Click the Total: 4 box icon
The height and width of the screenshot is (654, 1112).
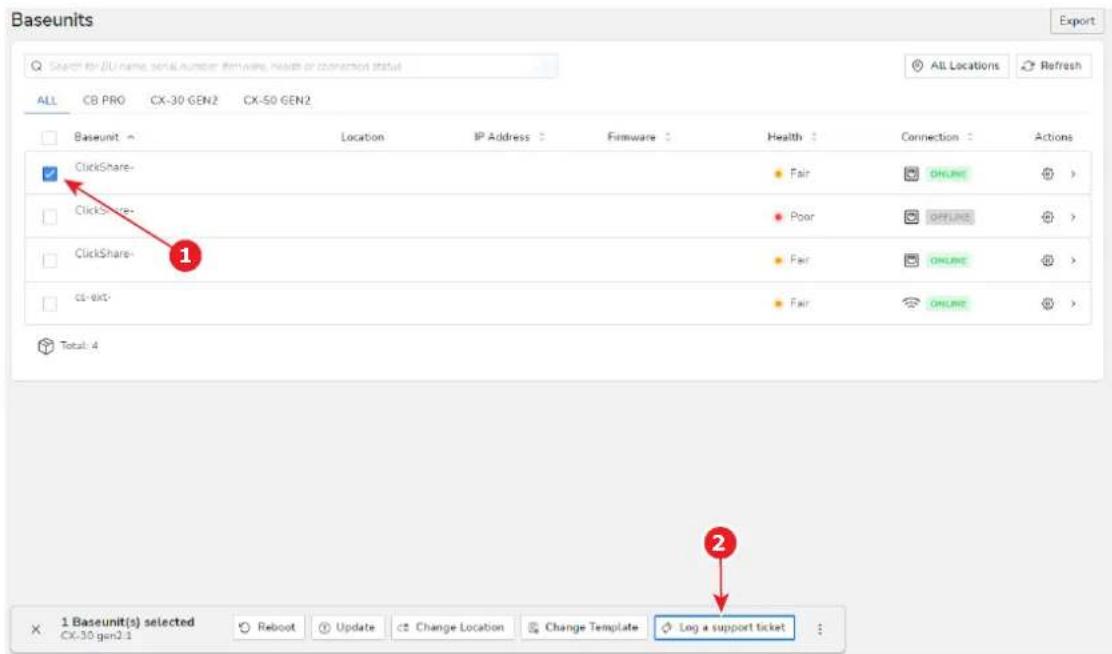point(45,346)
